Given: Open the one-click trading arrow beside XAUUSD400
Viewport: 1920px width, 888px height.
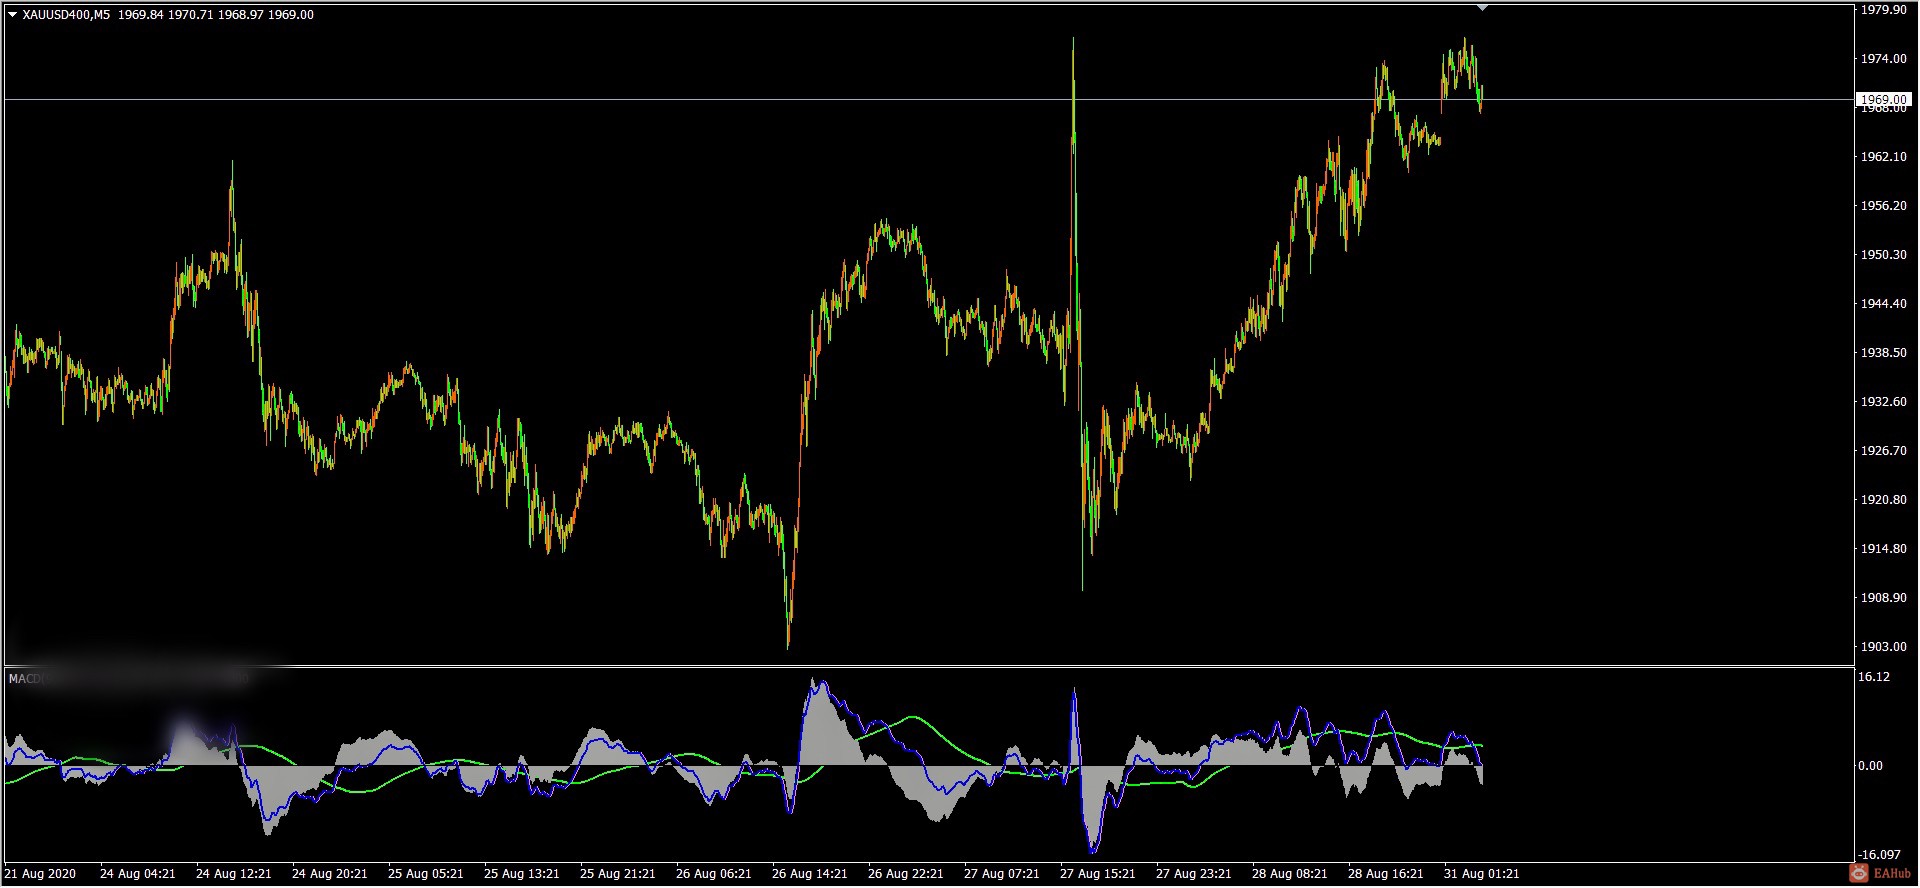Looking at the screenshot, I should [x=12, y=15].
